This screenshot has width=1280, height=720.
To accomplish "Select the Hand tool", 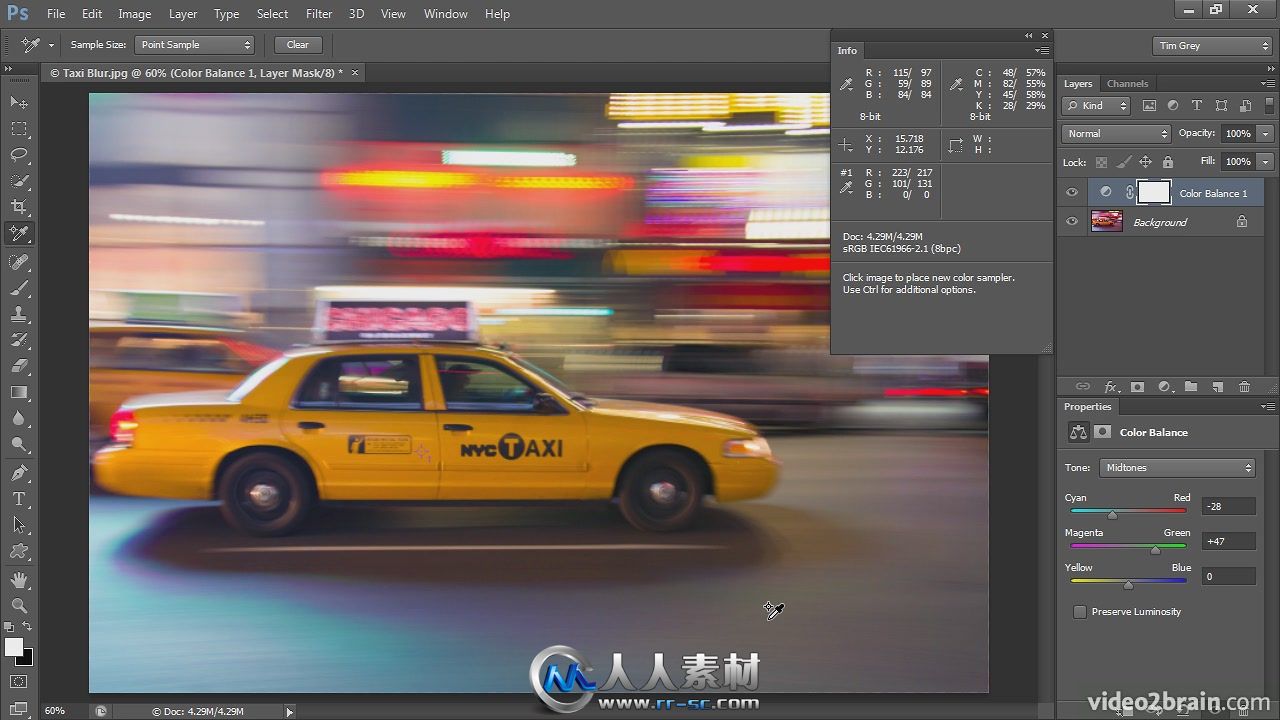I will [x=19, y=580].
